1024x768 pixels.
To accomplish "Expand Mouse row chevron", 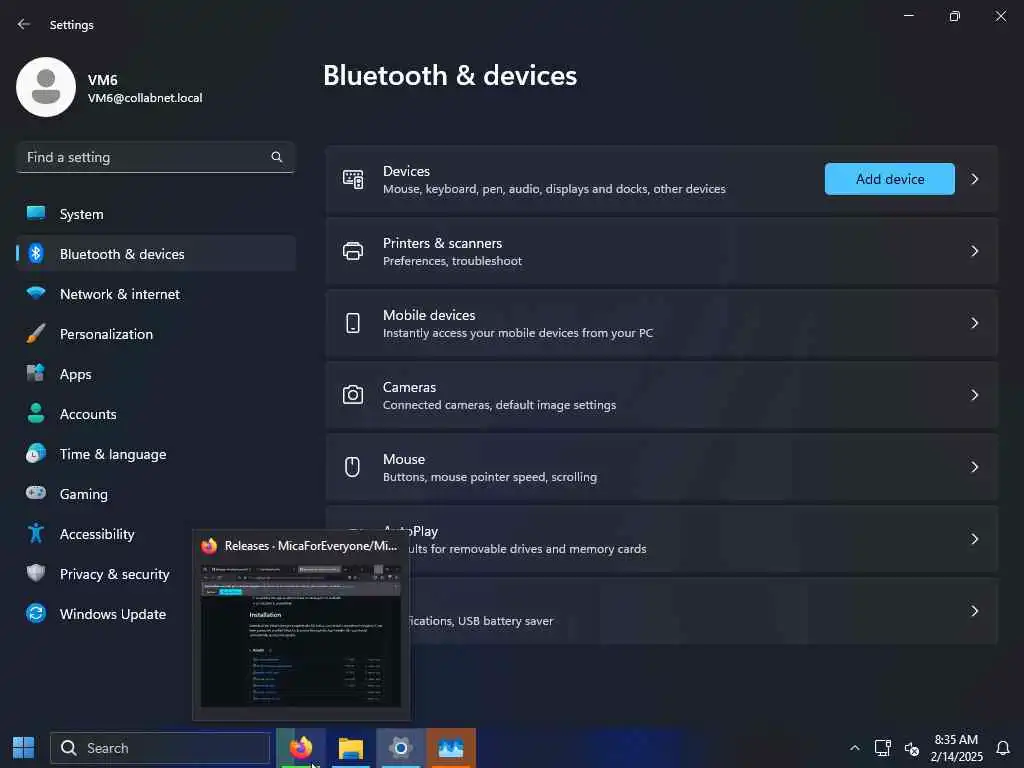I will tap(974, 467).
